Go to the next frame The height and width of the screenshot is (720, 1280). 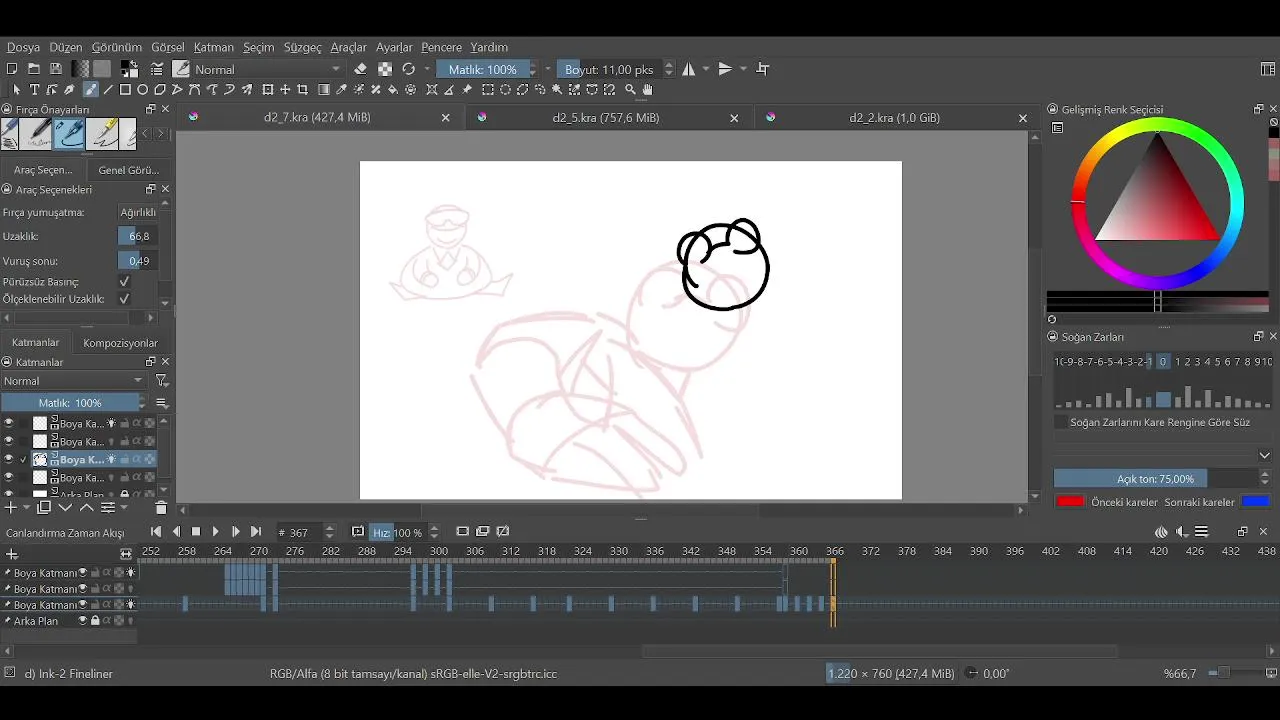pos(236,532)
